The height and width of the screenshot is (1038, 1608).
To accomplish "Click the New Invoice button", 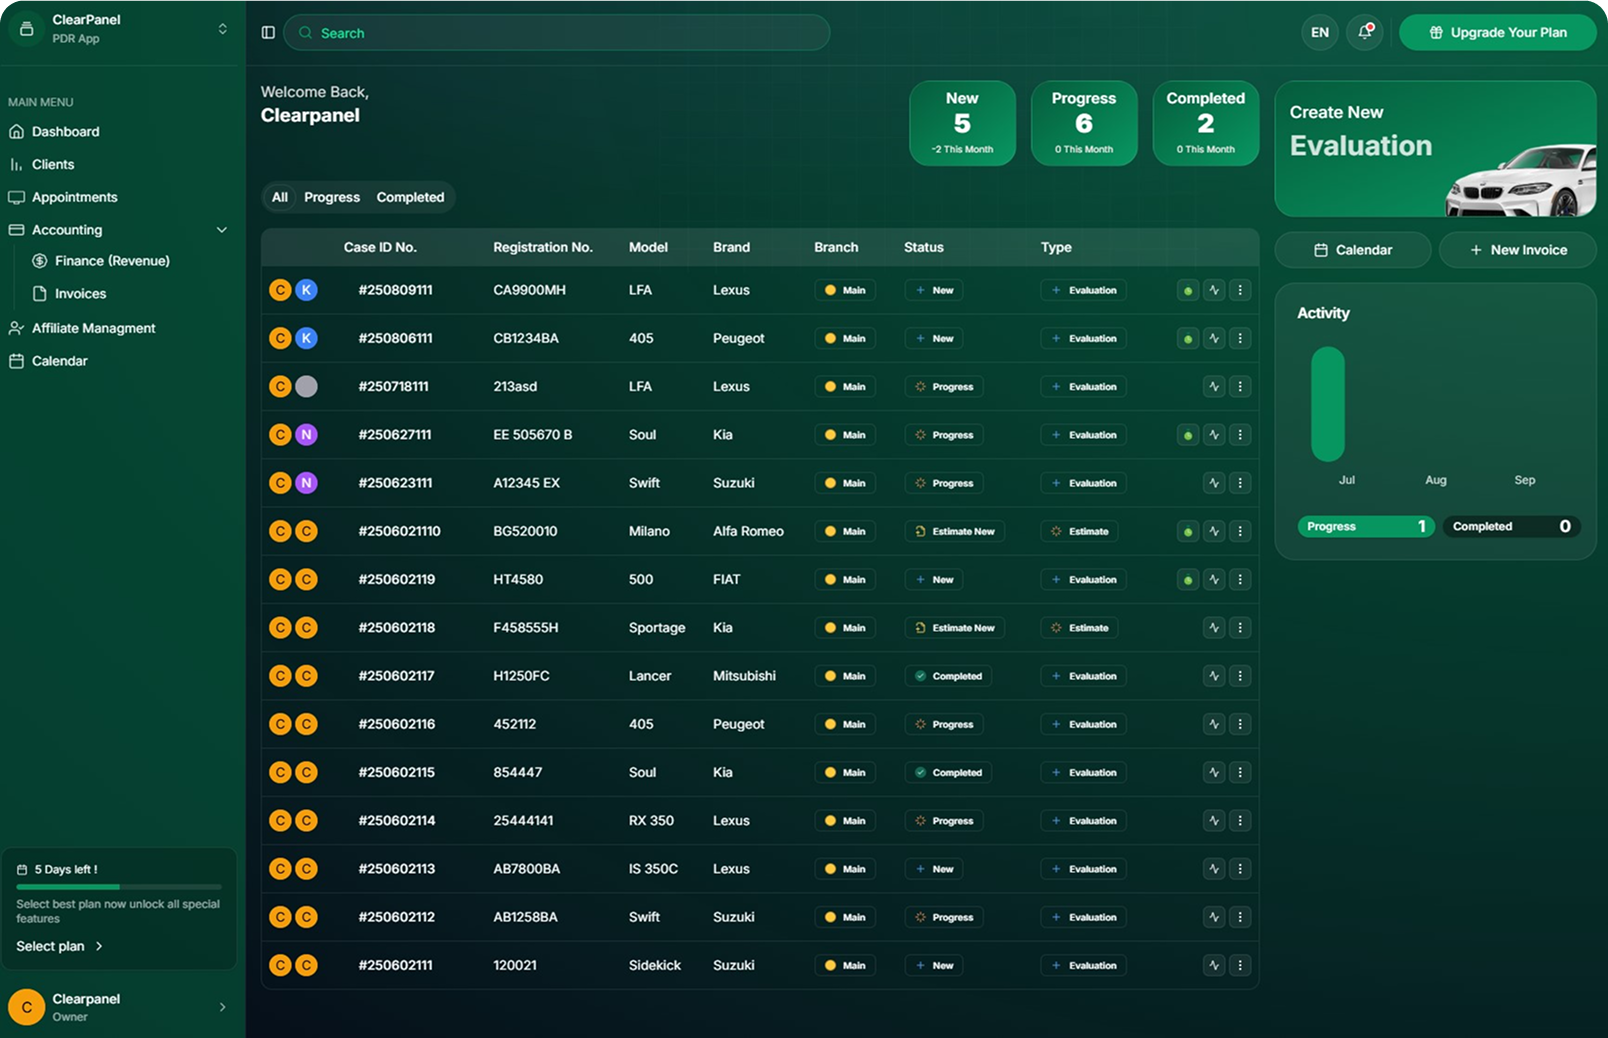I will [1517, 250].
